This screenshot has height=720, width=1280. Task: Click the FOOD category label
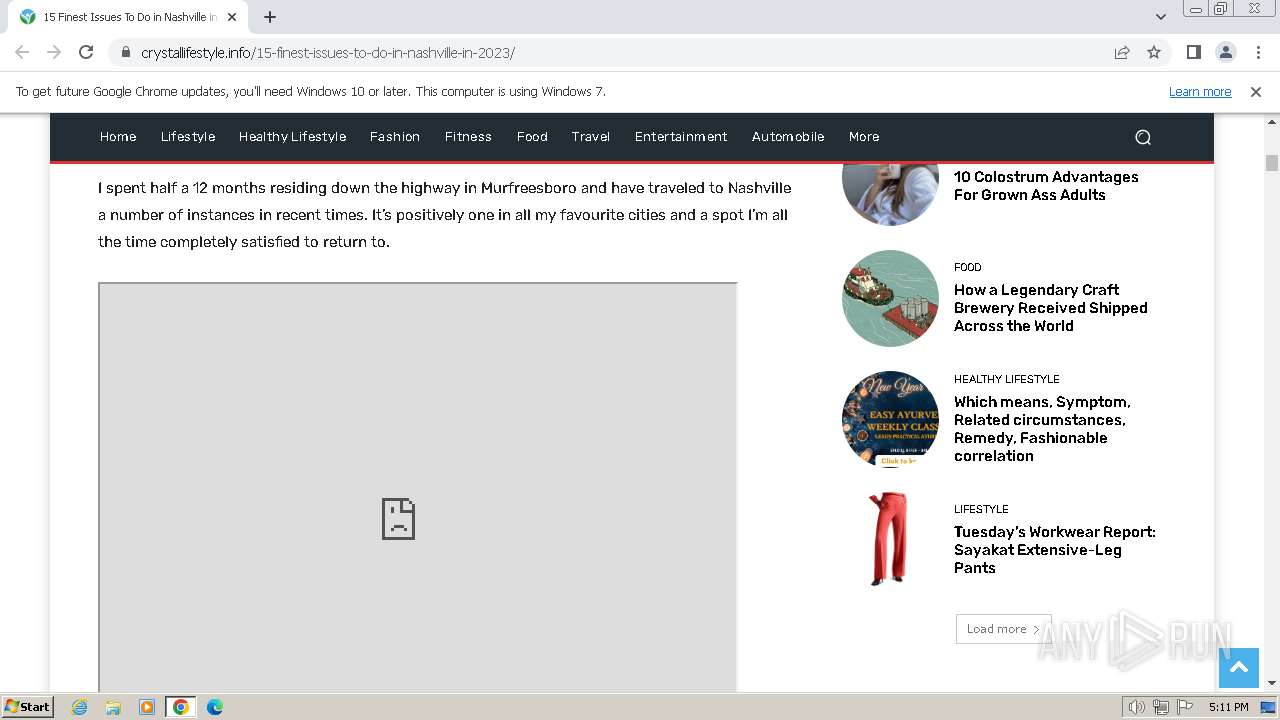coord(968,267)
